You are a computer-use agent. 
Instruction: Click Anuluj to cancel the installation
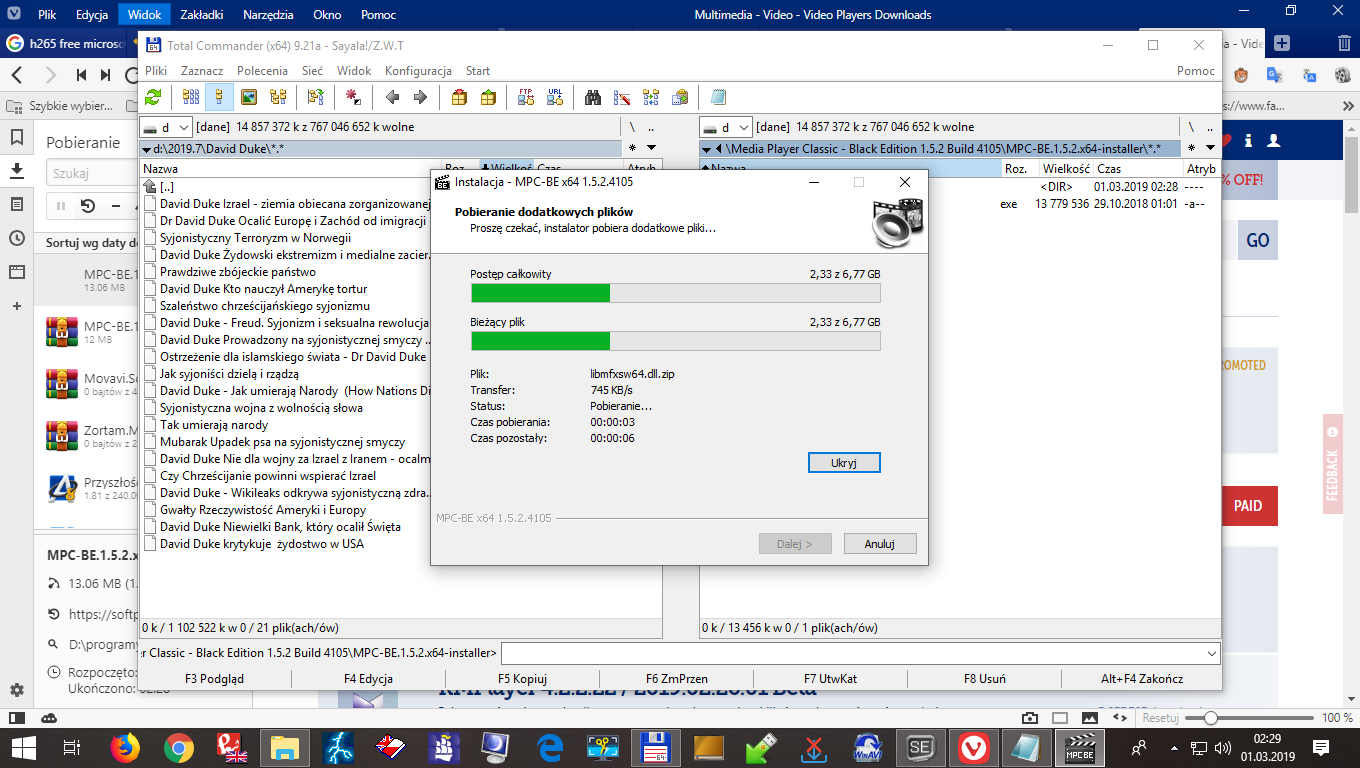click(x=879, y=544)
